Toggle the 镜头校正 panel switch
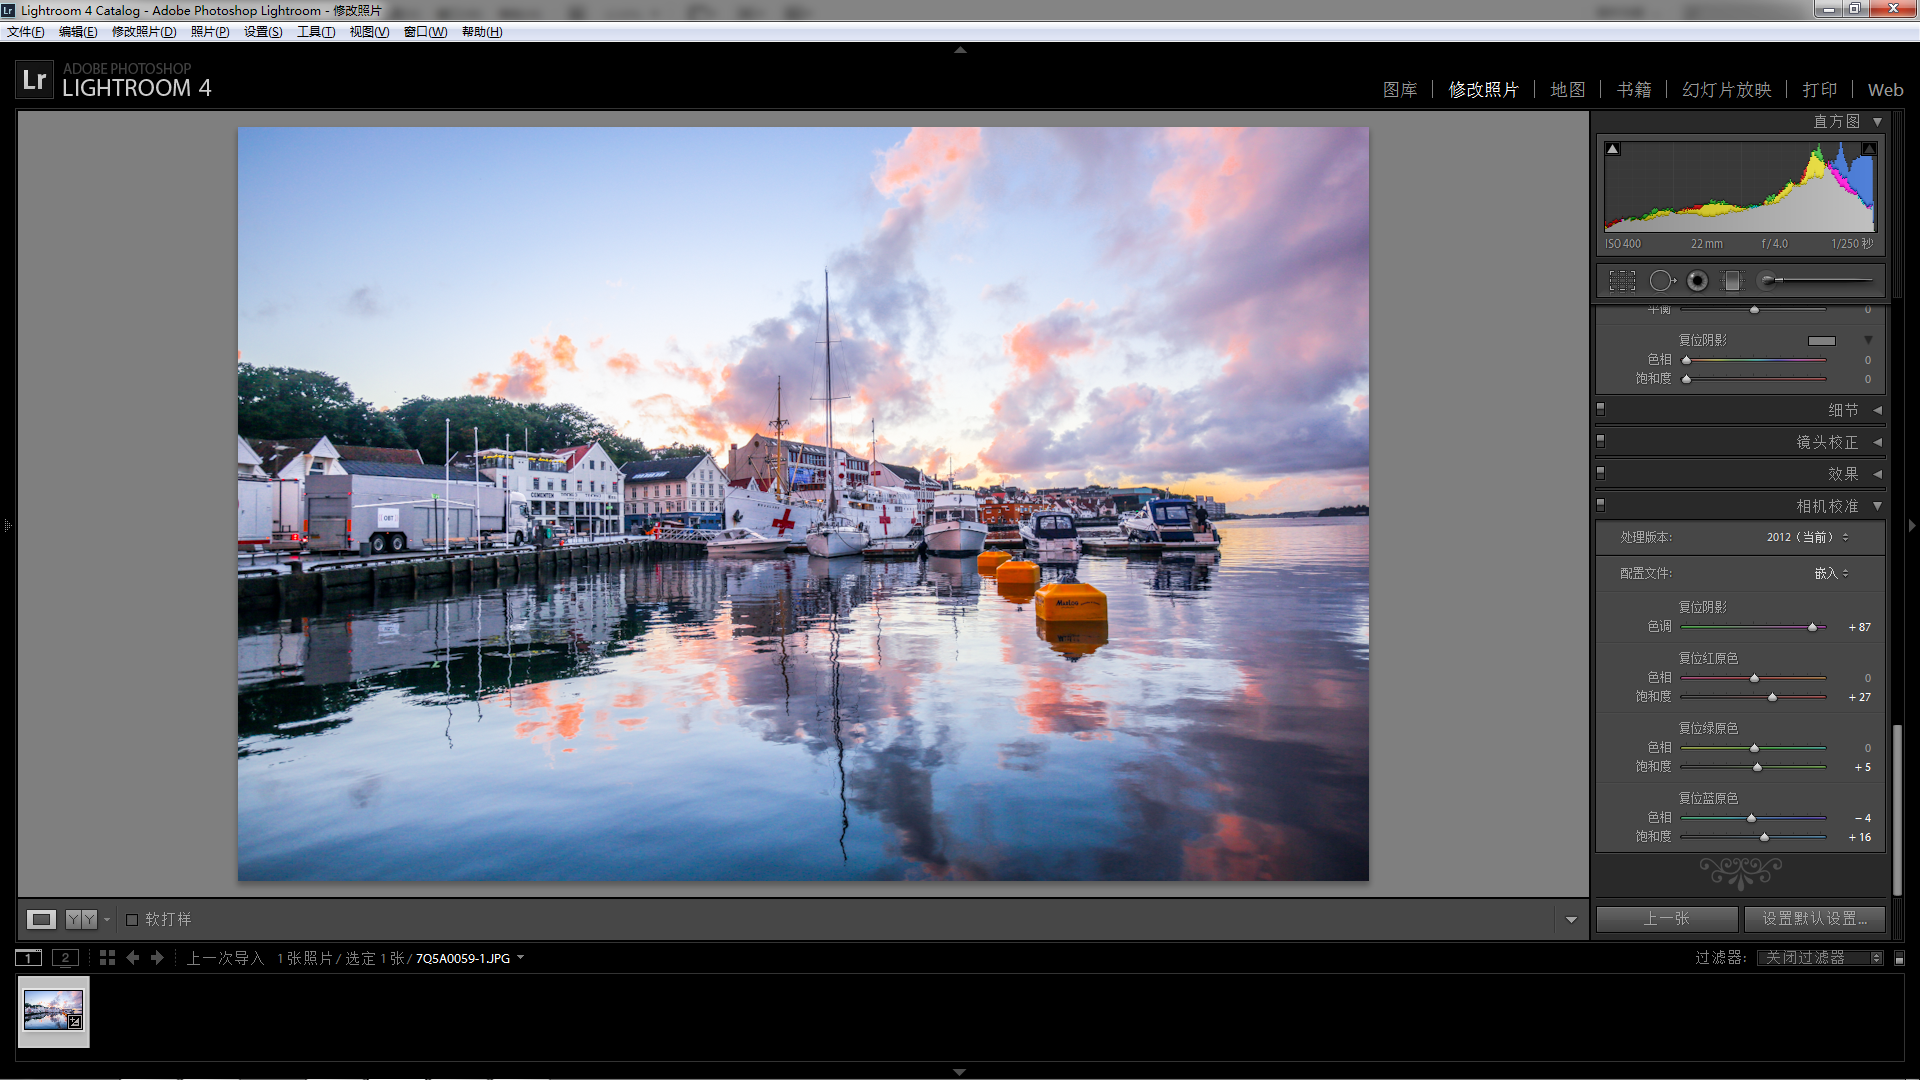This screenshot has height=1080, width=1920. pos(1601,441)
